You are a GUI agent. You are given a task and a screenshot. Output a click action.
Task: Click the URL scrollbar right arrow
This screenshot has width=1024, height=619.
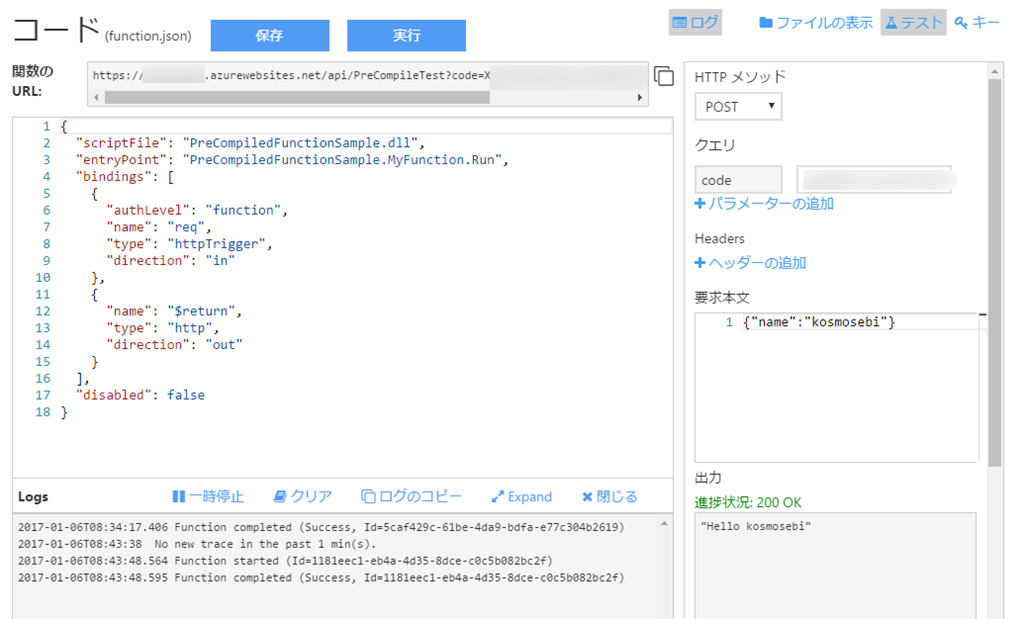639,97
